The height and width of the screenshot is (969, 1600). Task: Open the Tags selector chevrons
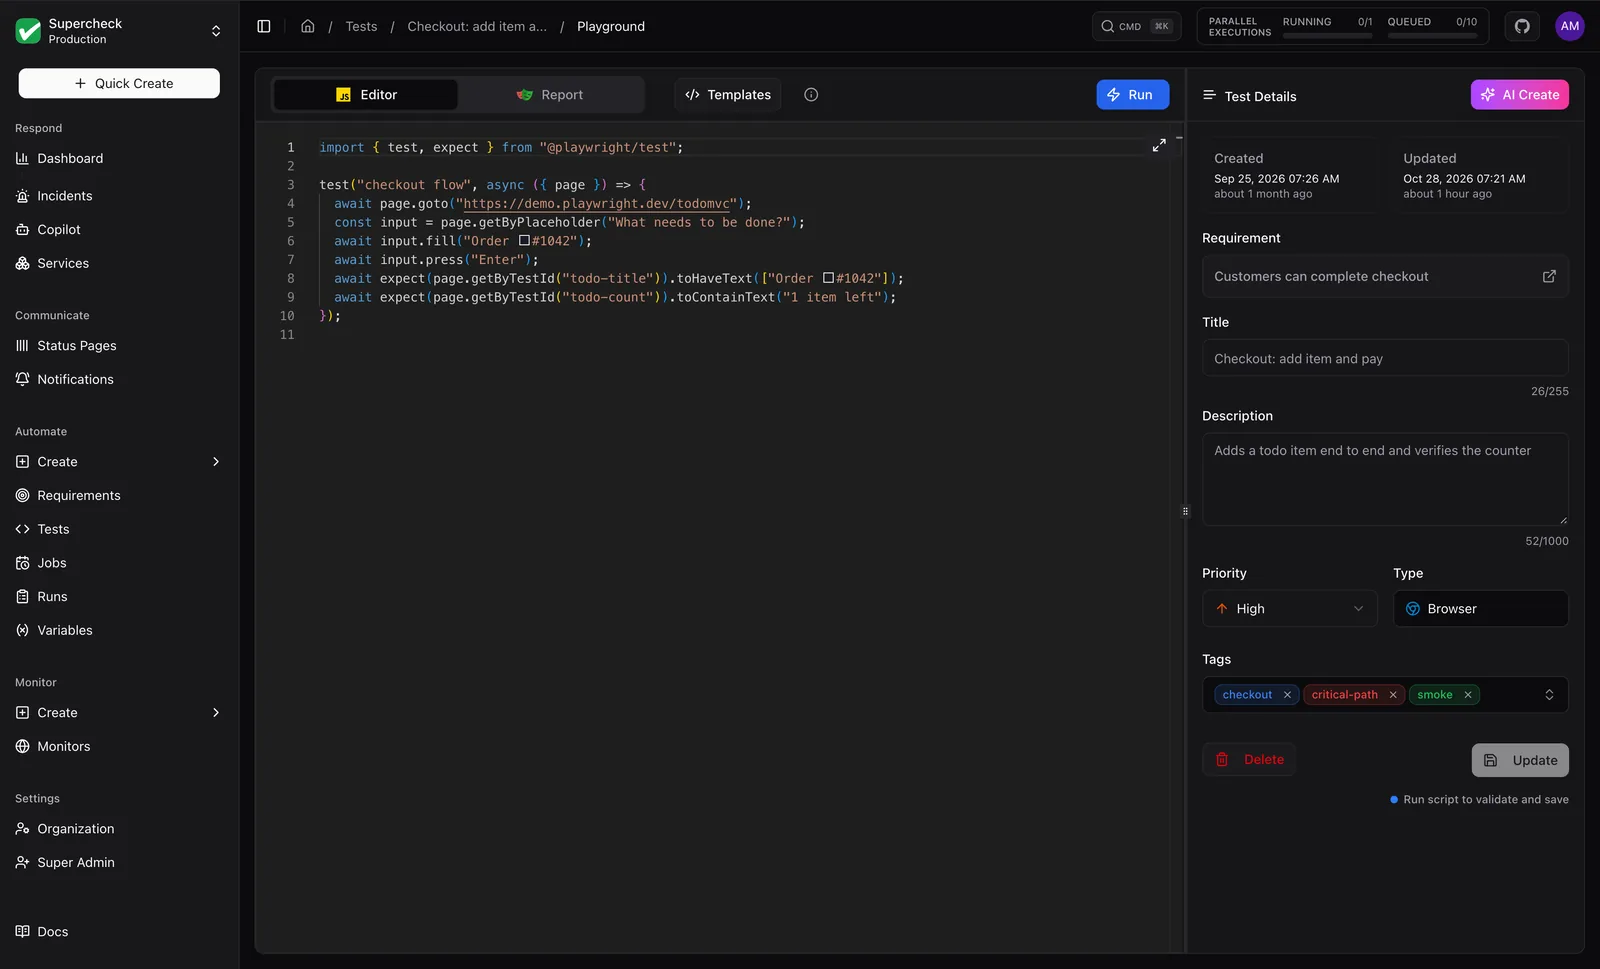point(1549,695)
